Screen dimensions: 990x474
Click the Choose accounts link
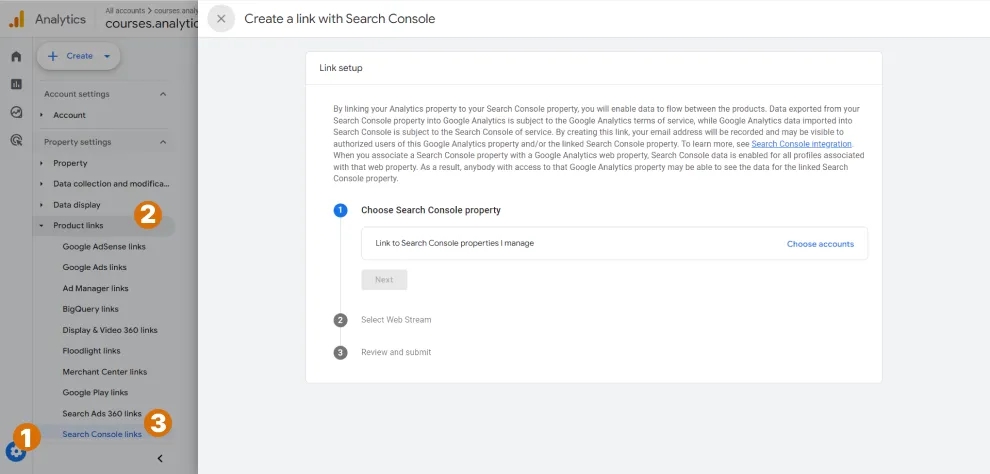[820, 244]
